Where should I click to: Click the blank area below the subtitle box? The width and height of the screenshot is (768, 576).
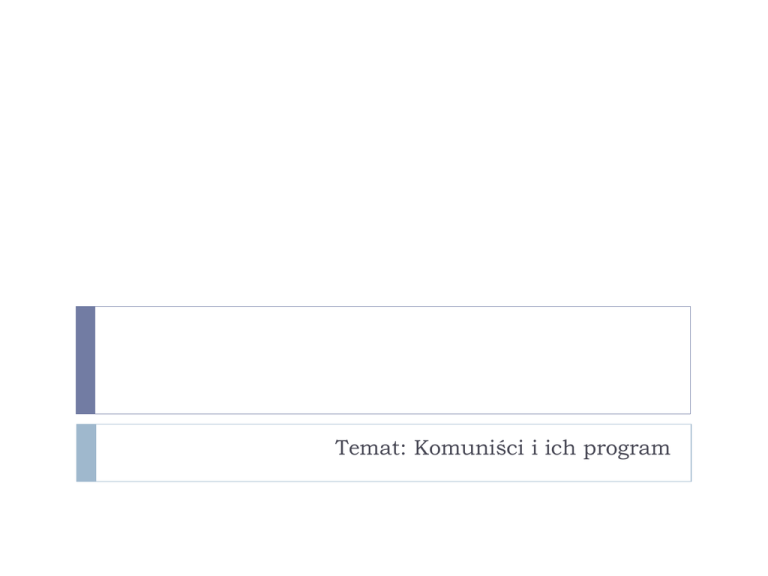point(384,530)
